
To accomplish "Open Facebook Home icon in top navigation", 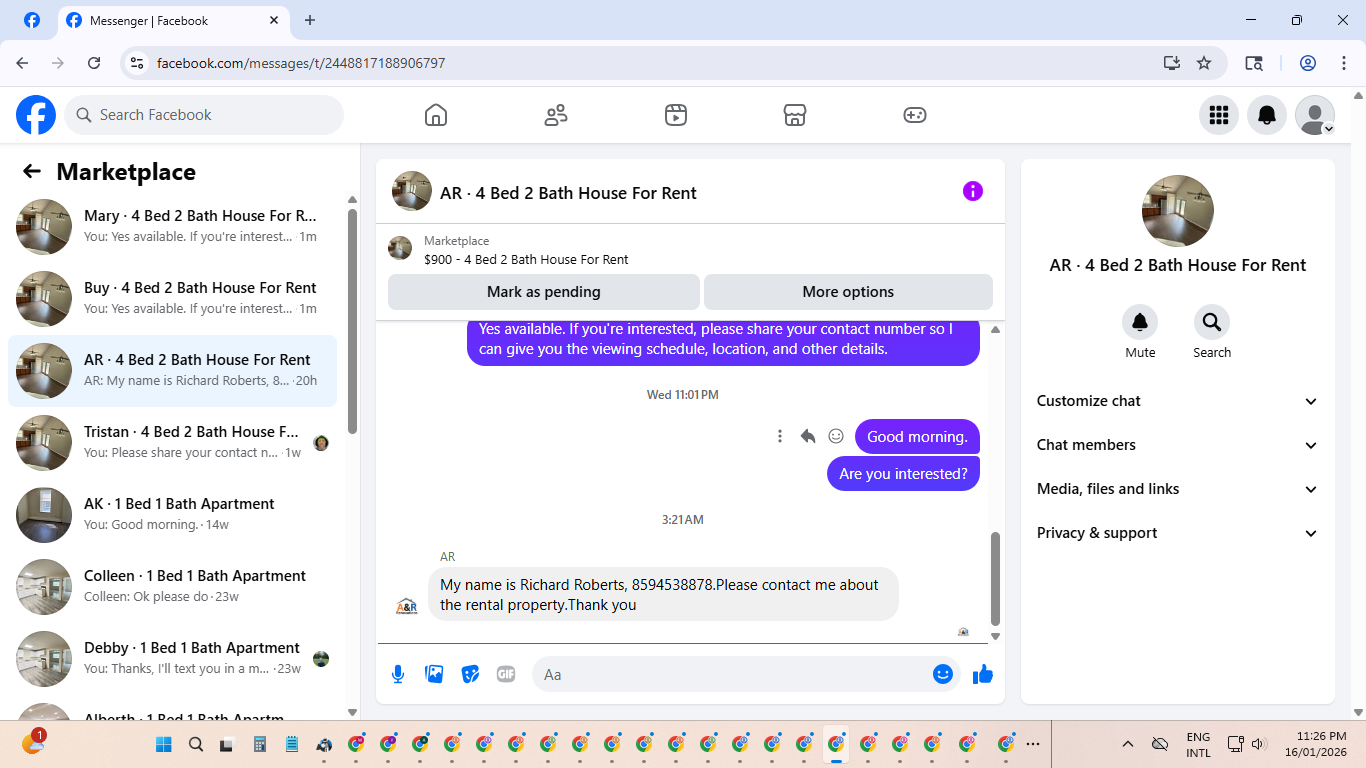I will [x=436, y=115].
